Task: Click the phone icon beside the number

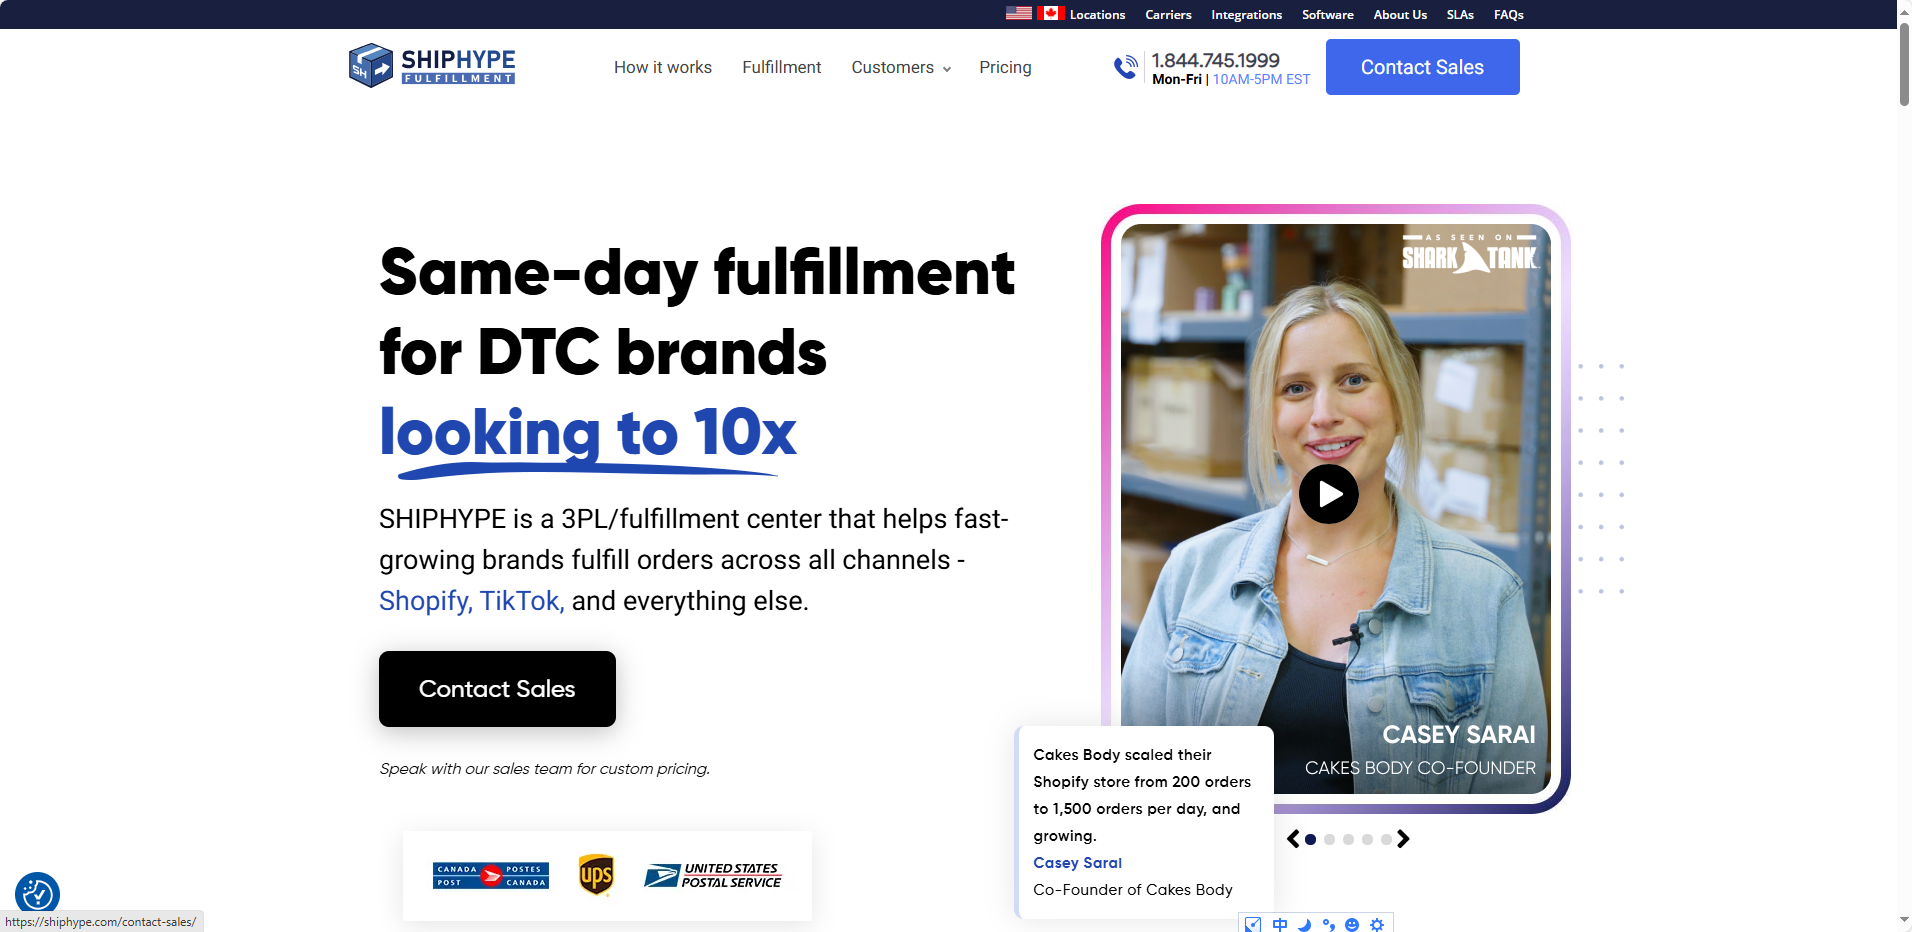Action: [x=1126, y=67]
